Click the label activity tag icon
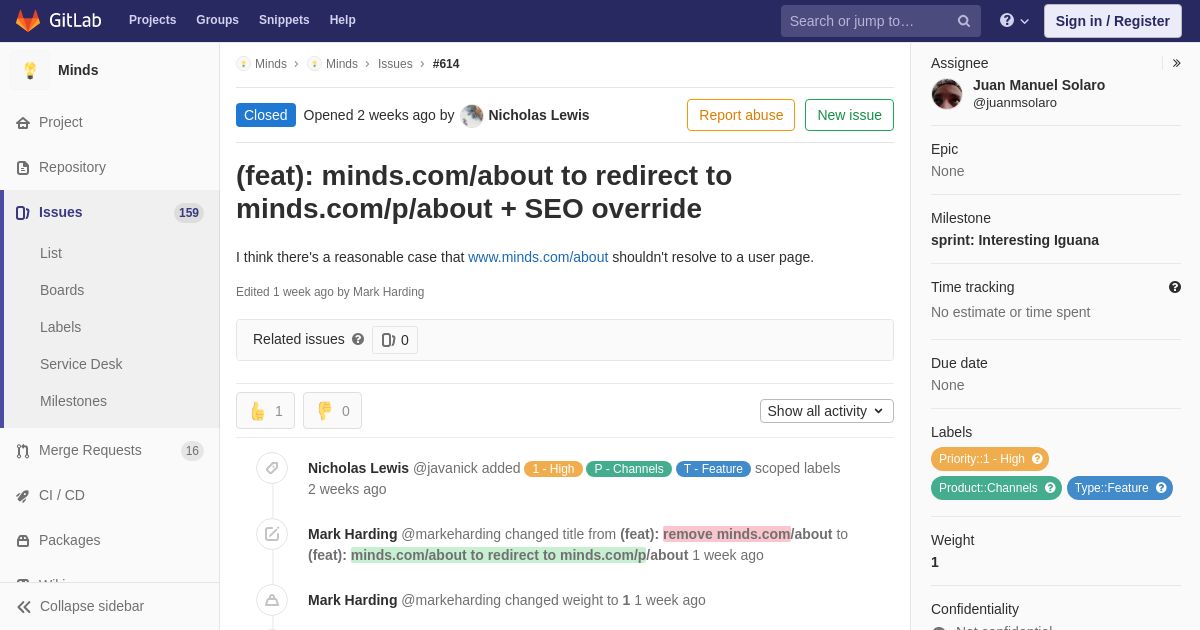Screen dimensions: 1200x630 point(272,468)
